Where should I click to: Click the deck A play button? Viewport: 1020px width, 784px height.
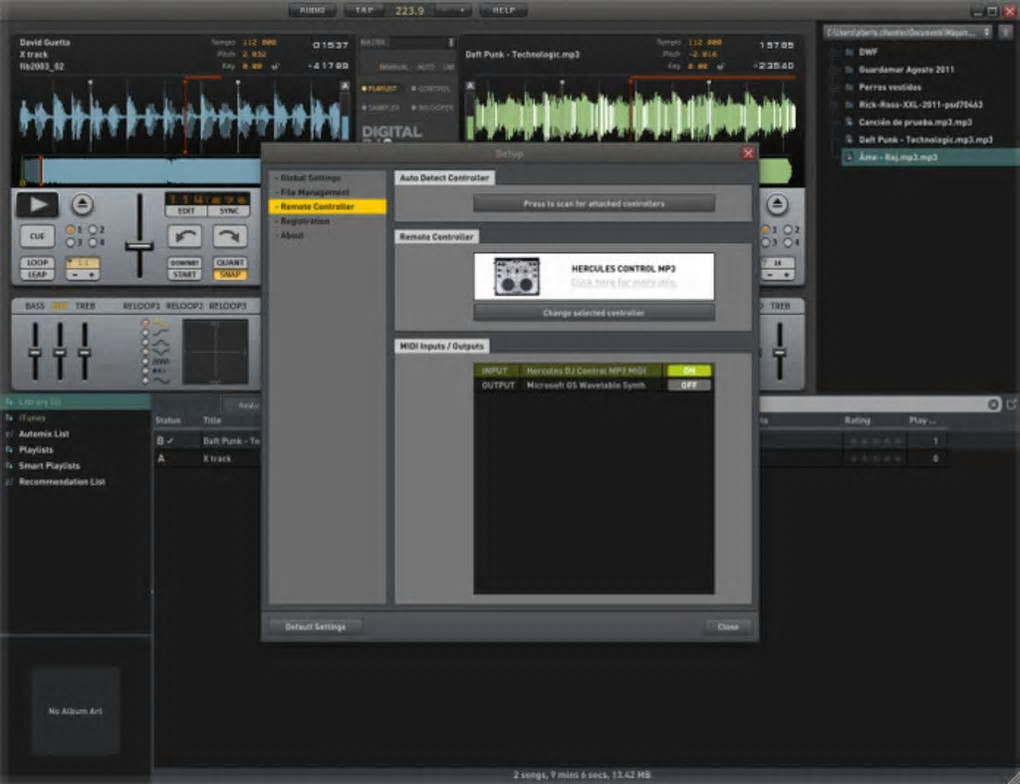click(38, 204)
